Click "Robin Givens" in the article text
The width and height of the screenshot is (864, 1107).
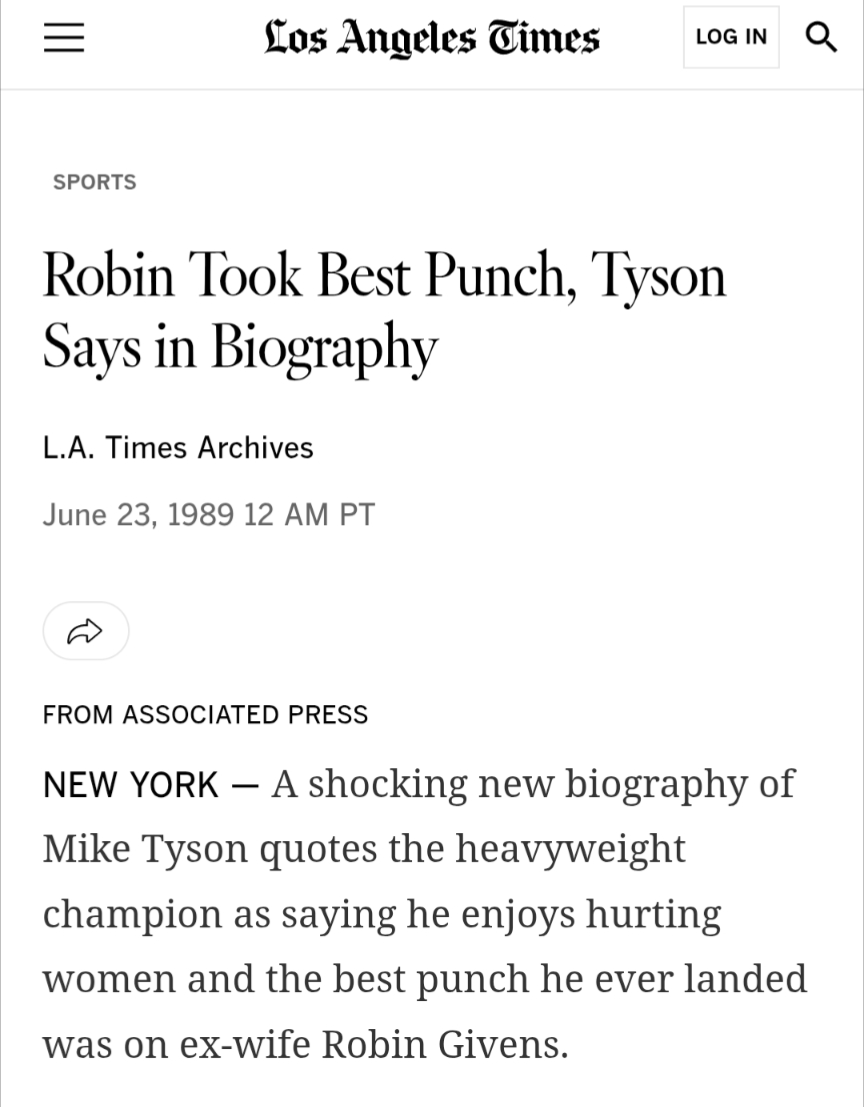[444, 1045]
